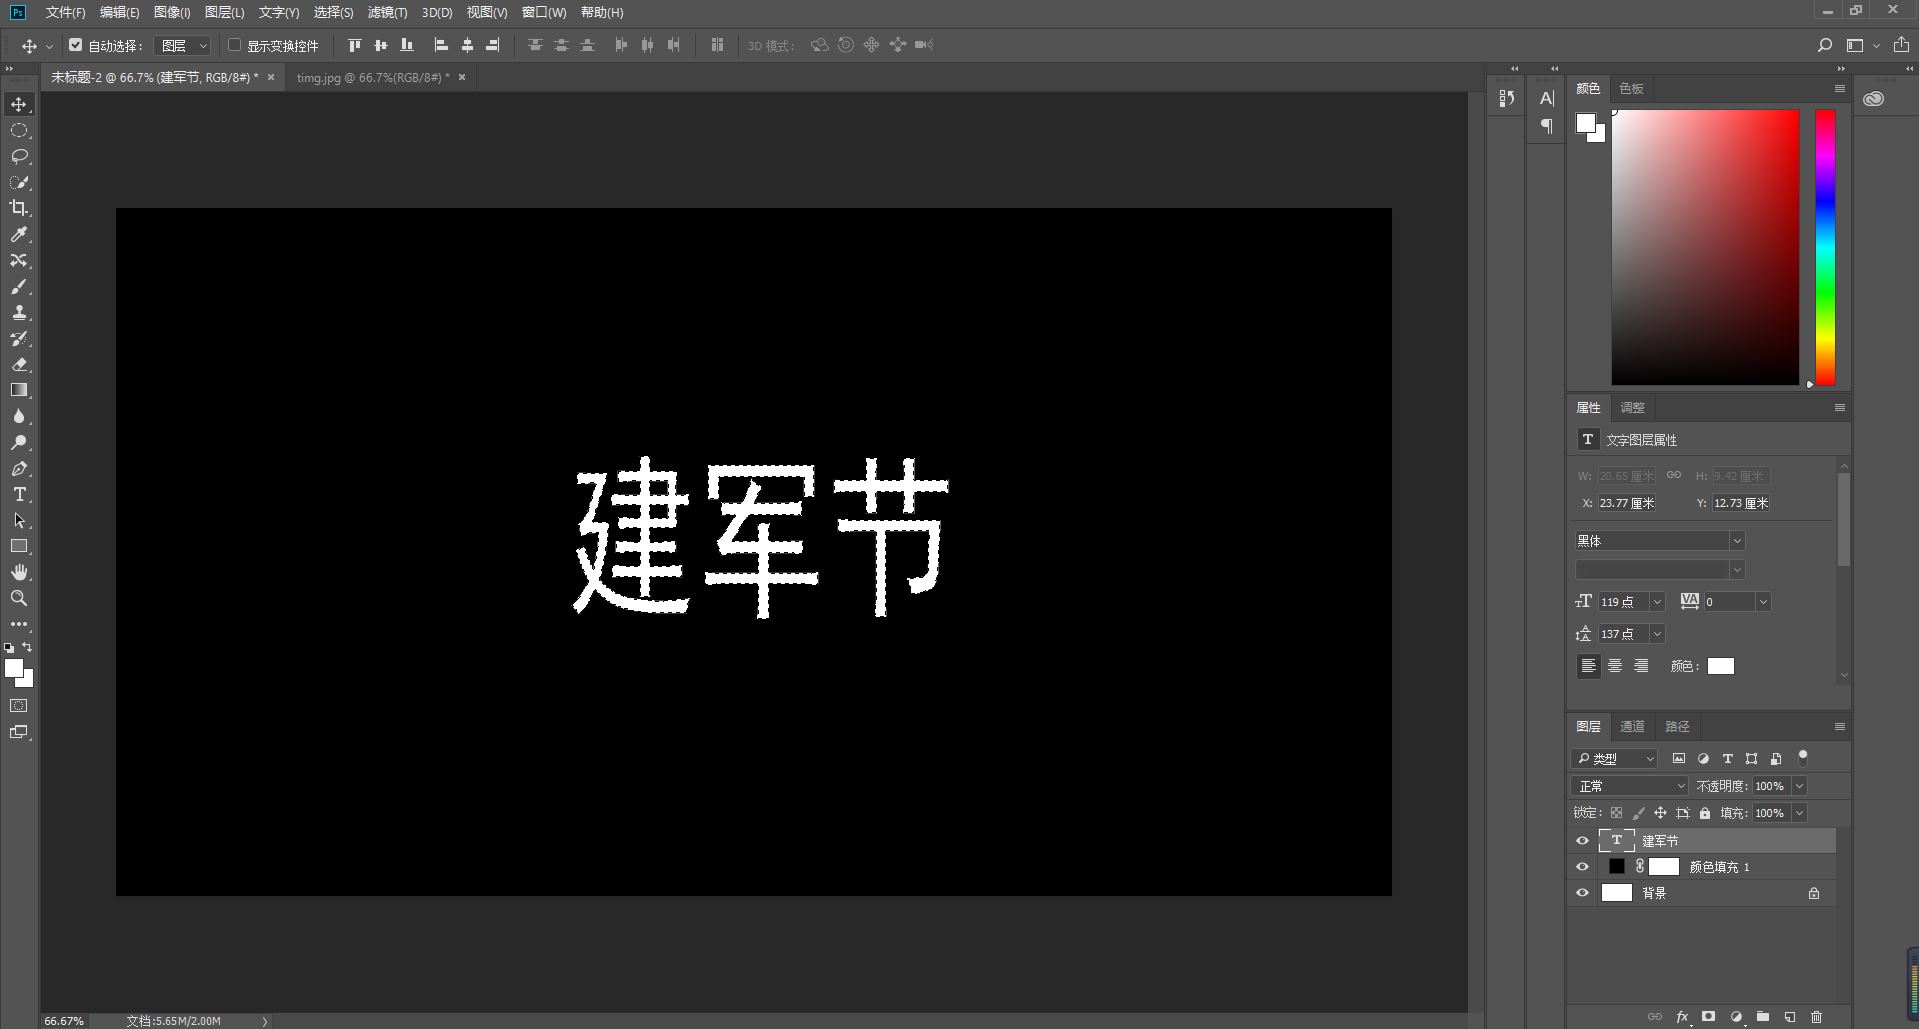Click the center text alignment button
Screen dimensions: 1919x1029
1615,666
